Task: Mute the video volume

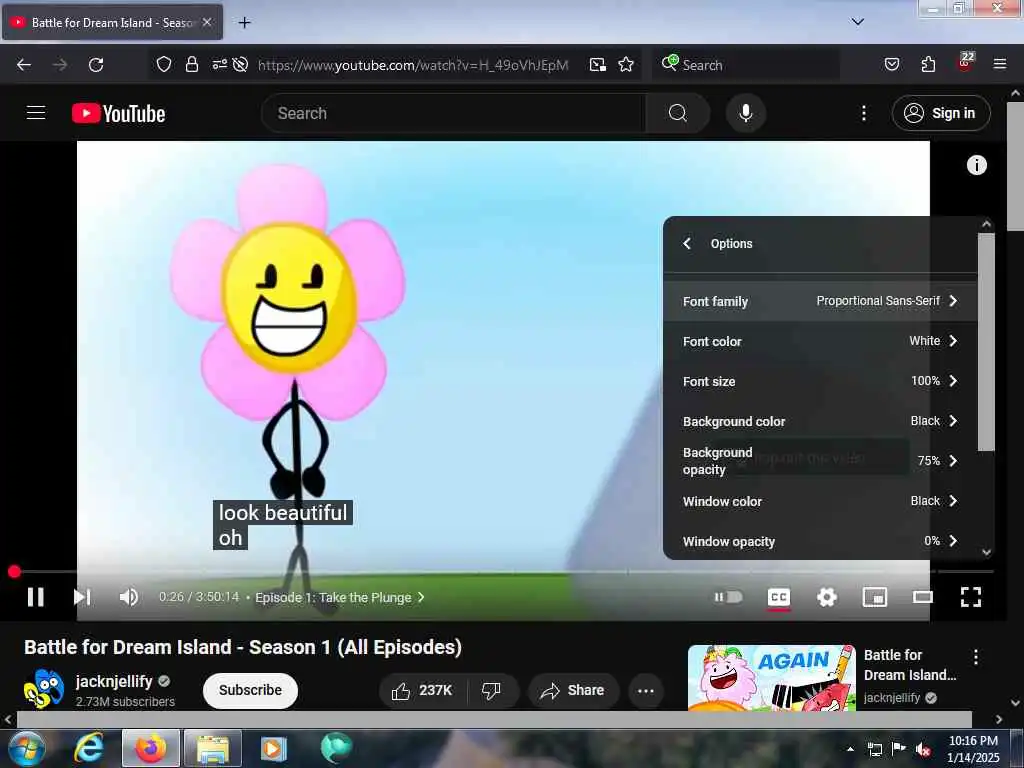Action: click(129, 597)
